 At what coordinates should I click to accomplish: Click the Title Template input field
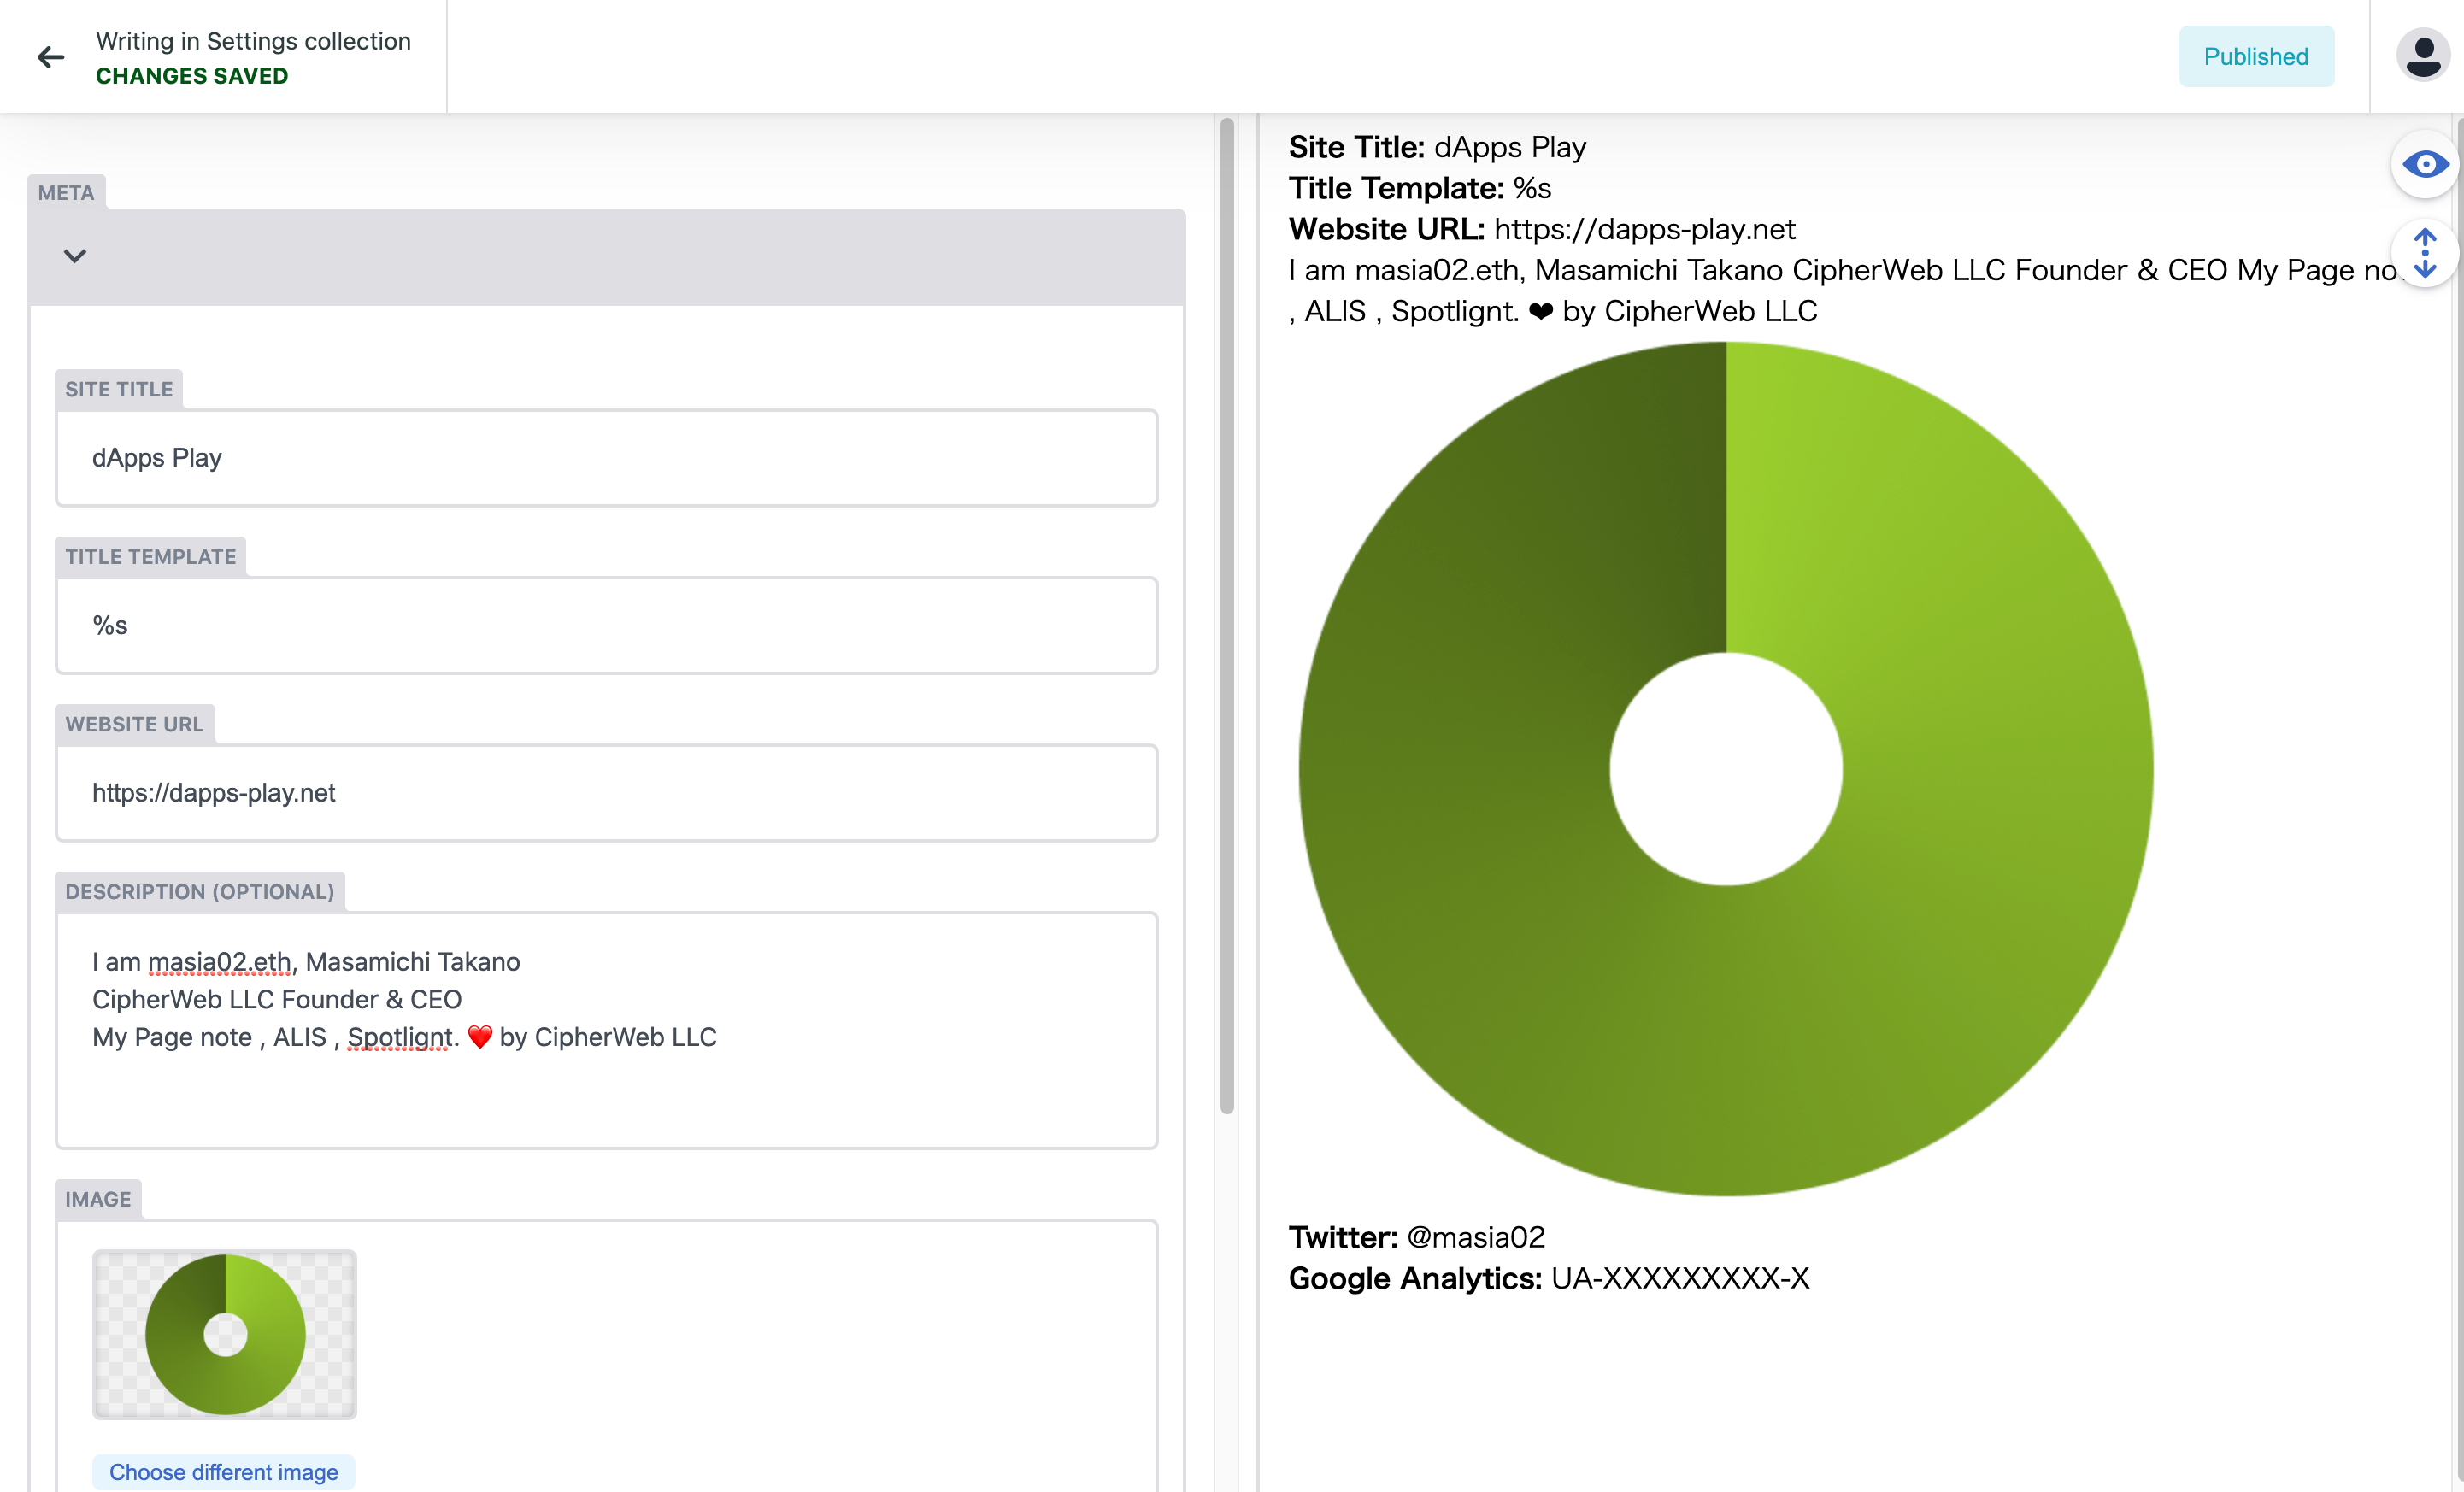(606, 625)
